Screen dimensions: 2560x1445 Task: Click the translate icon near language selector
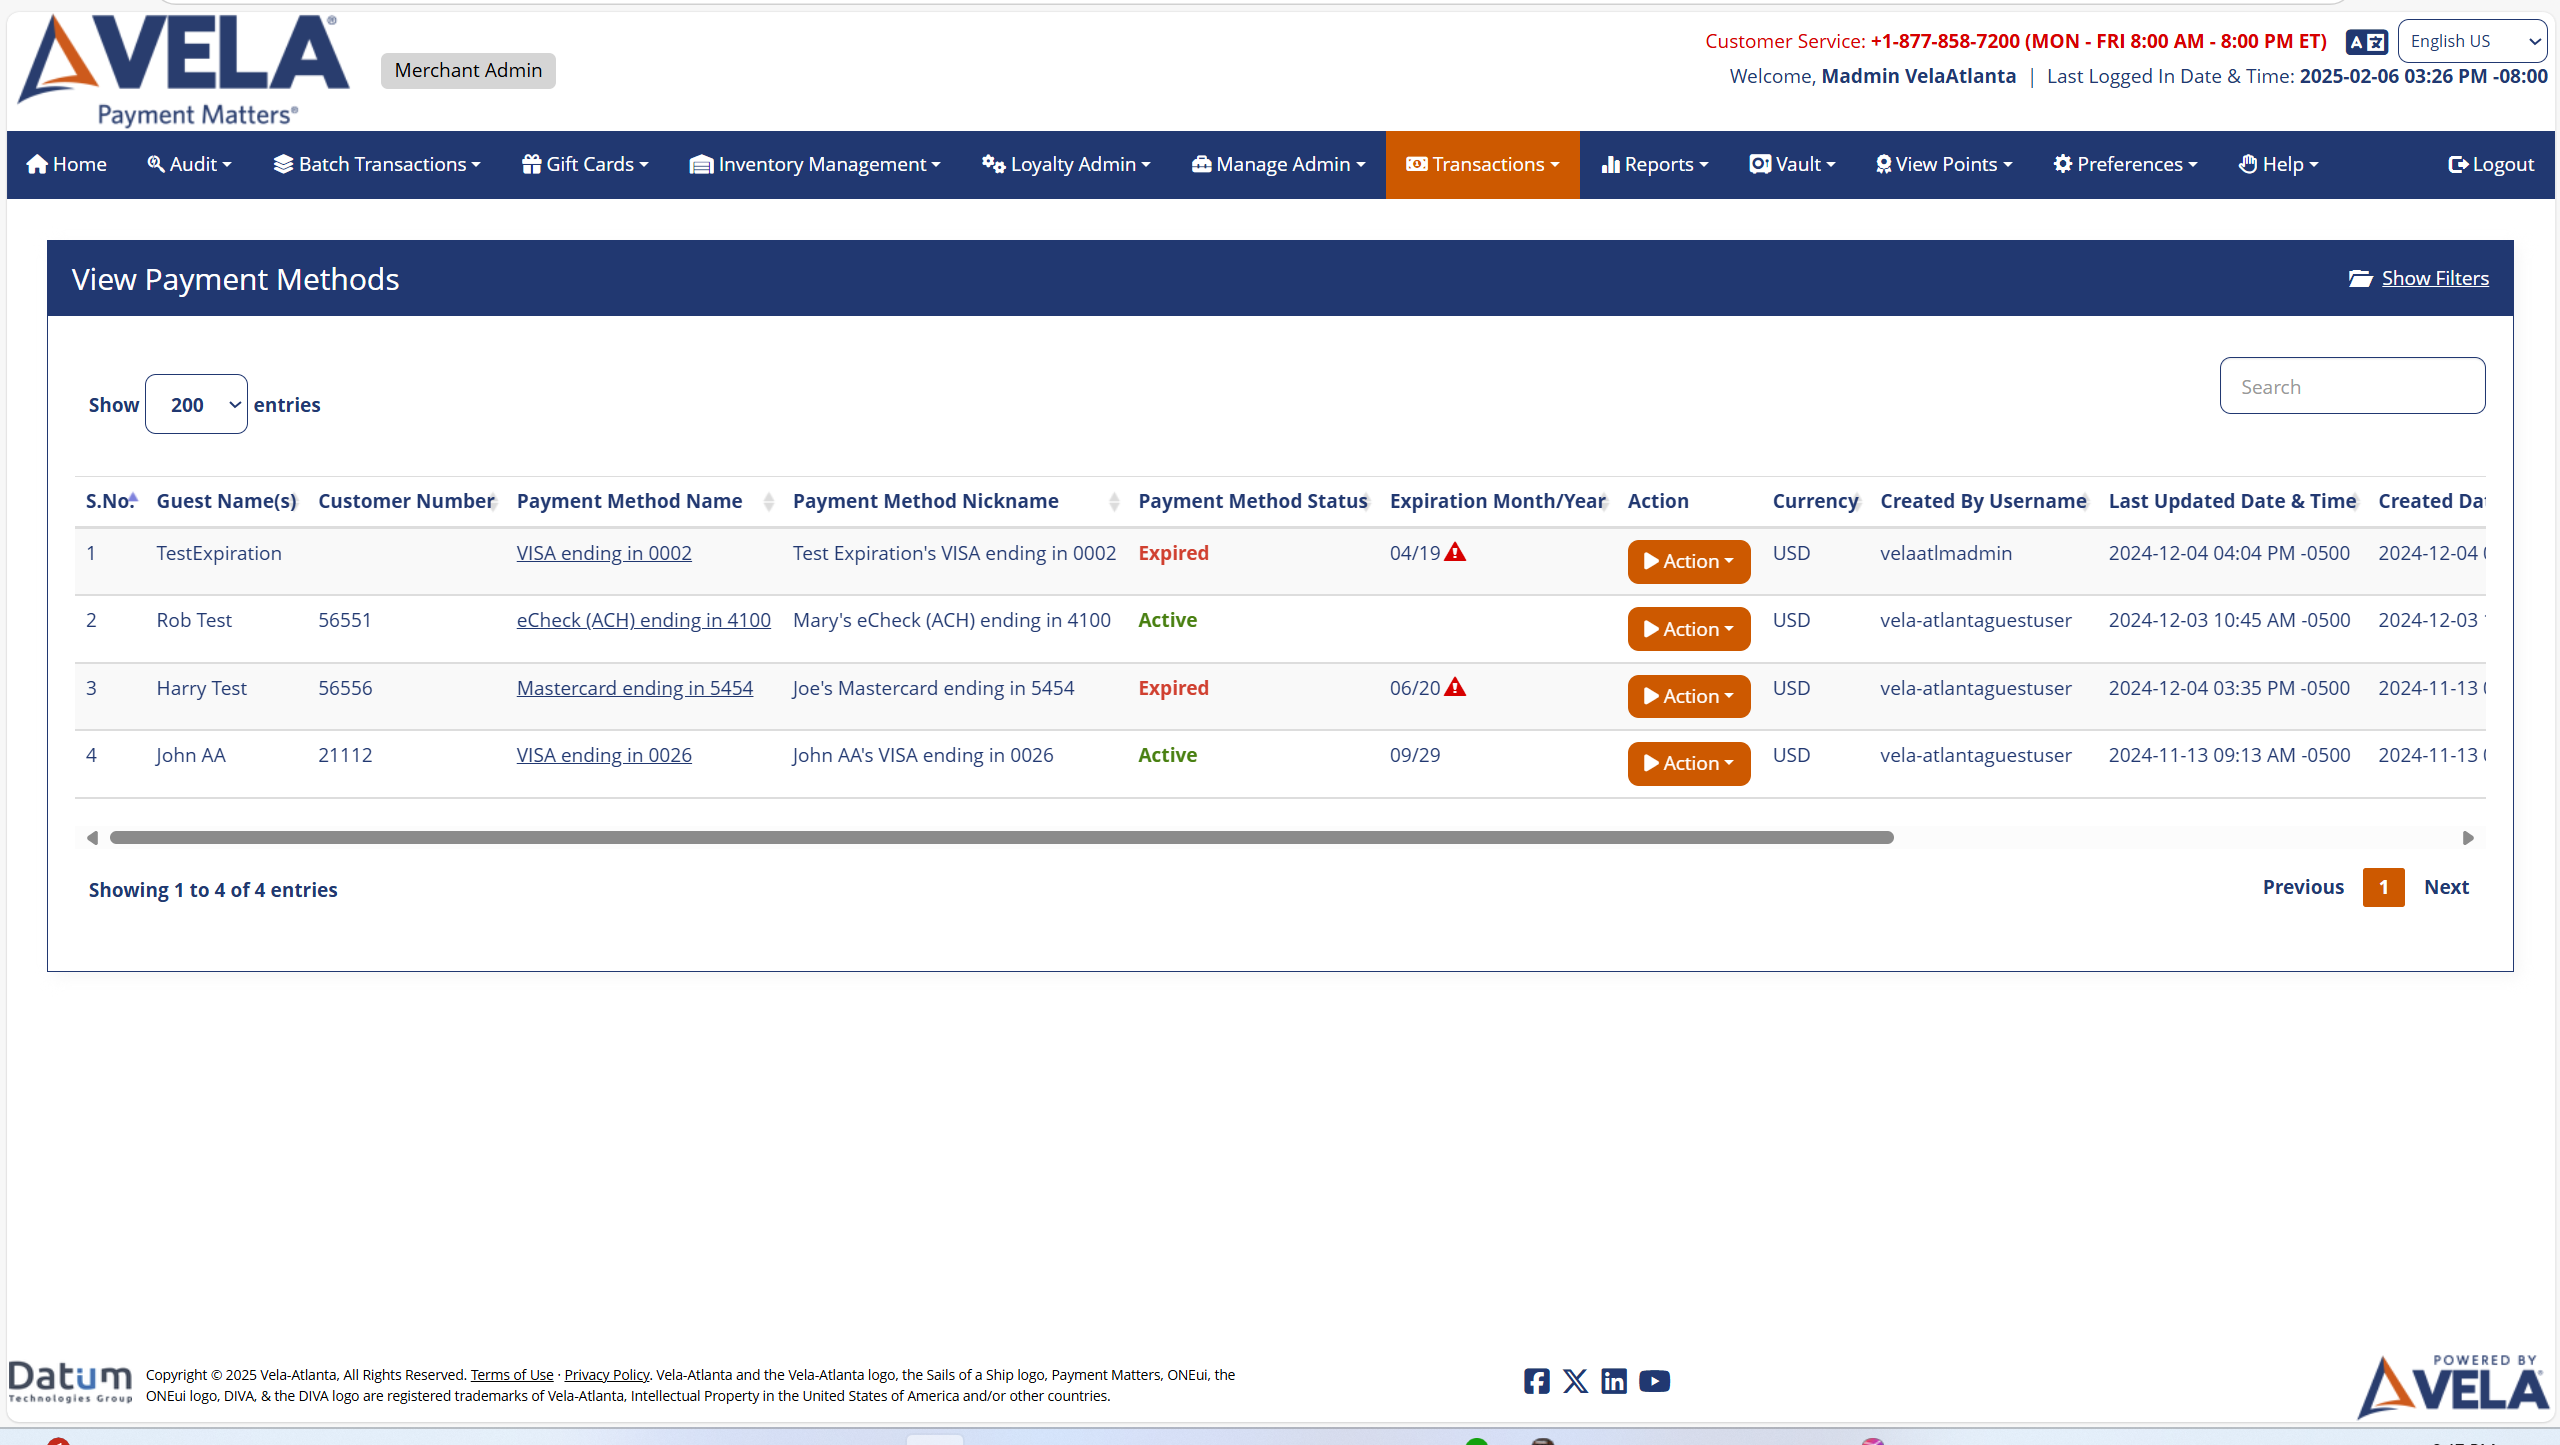click(2366, 41)
